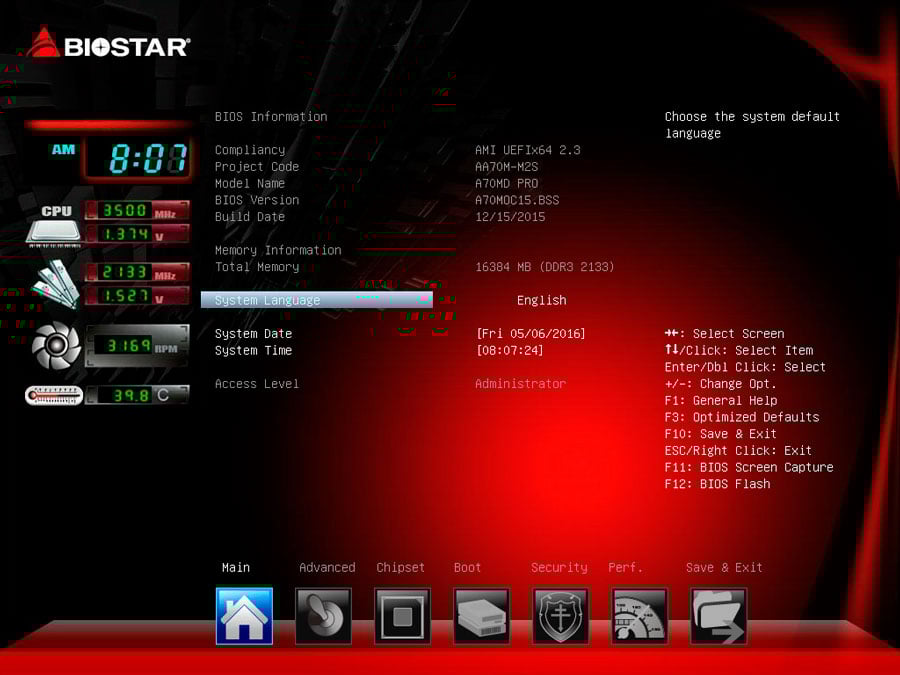
Task: Switch to the Perf. tab label
Action: coord(625,568)
